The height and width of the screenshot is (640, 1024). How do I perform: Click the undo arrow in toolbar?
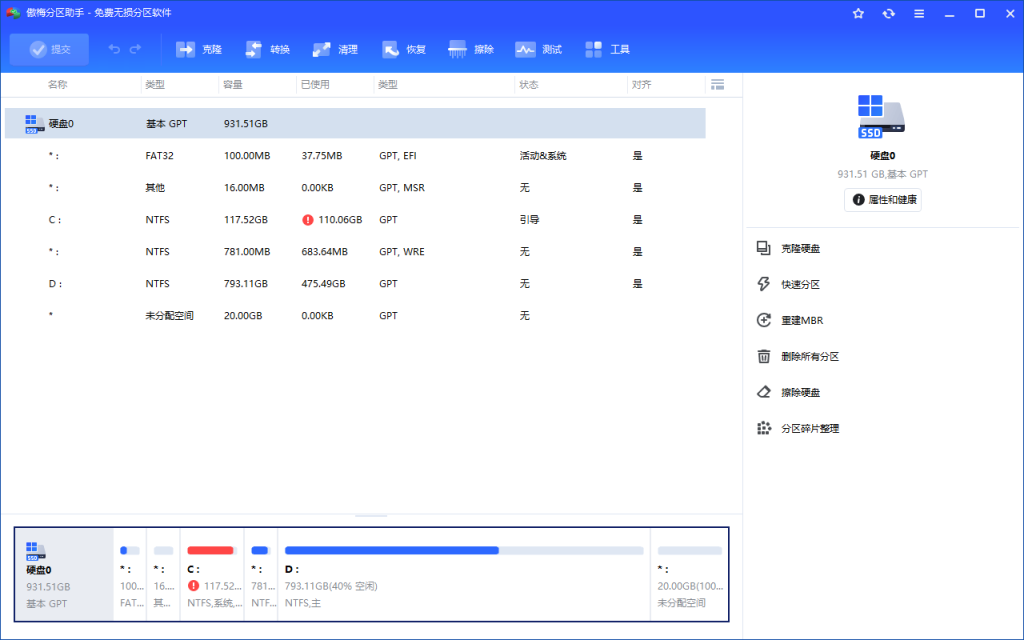coord(114,49)
